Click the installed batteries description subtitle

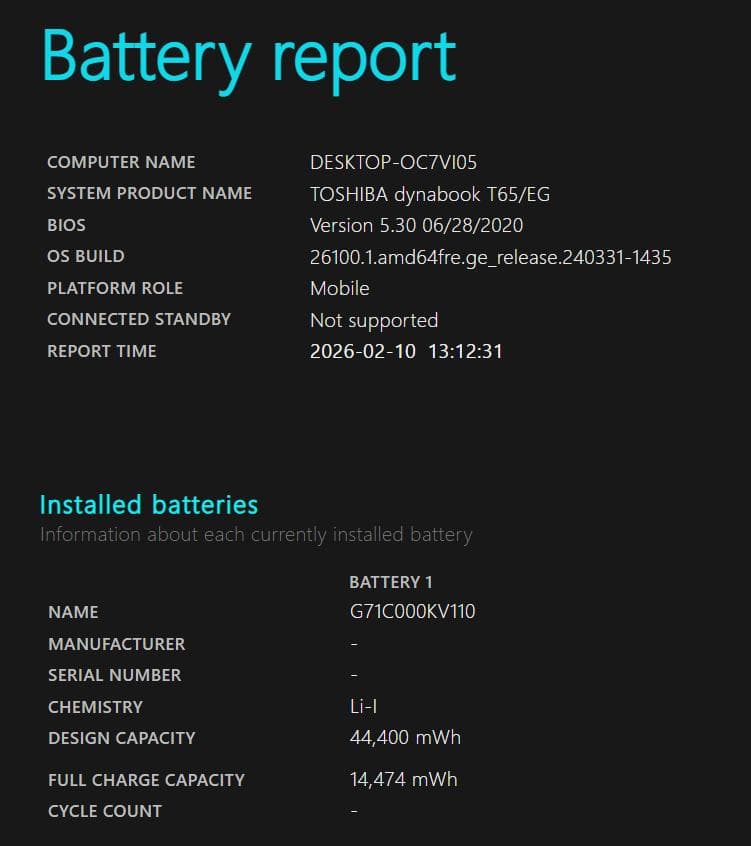click(255, 534)
